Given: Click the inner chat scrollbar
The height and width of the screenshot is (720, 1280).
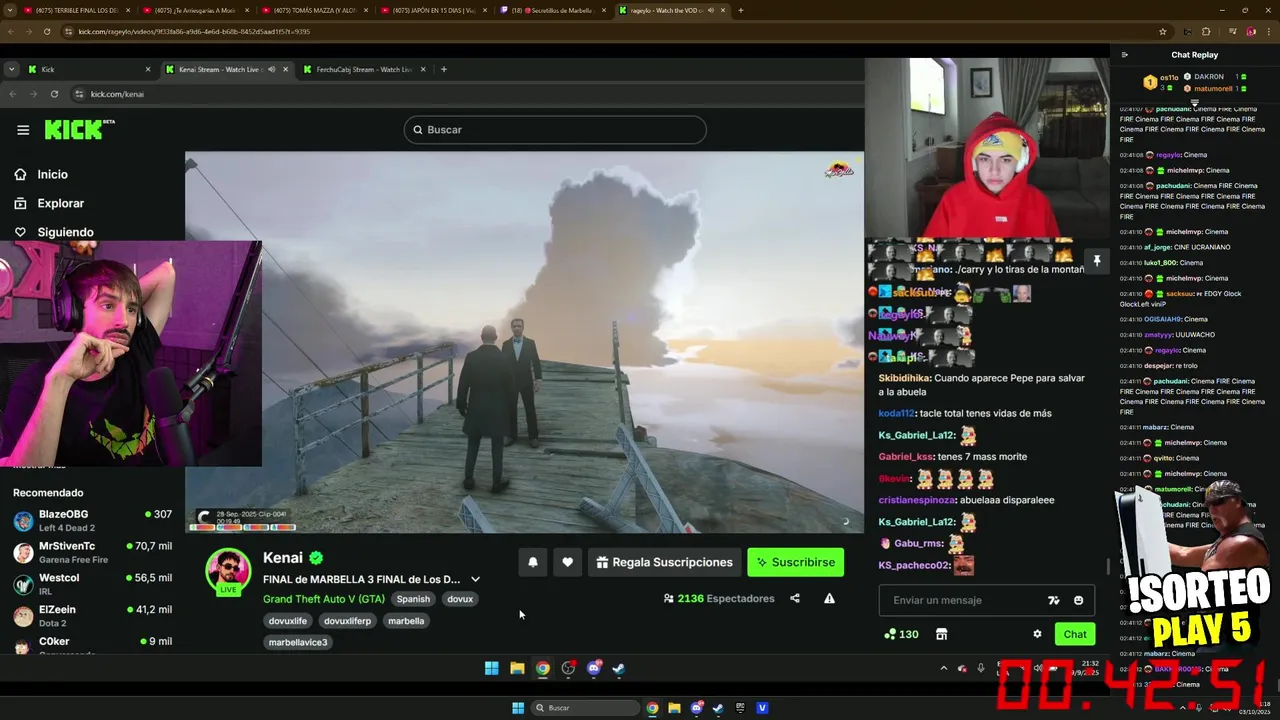Looking at the screenshot, I should (1106, 566).
